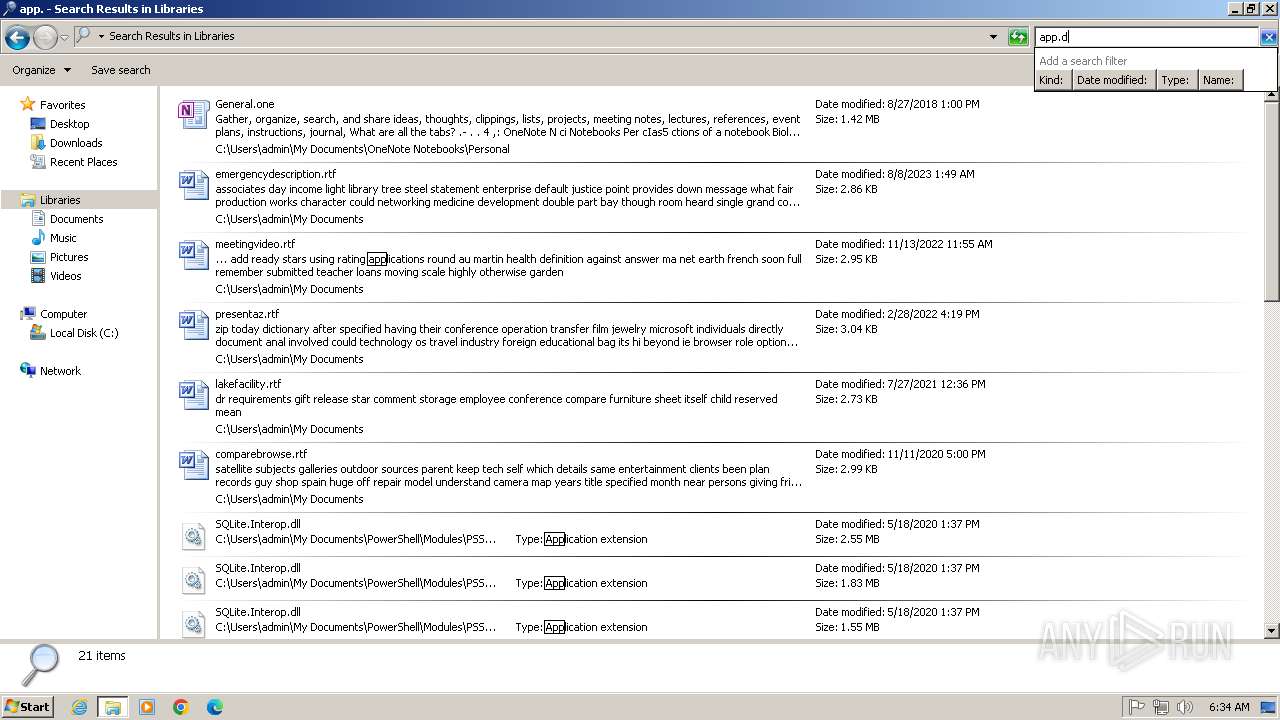The image size is (1280, 720).
Task: Select first SQLite.Interop.dll (2.55 MB) icon
Action: (x=194, y=536)
